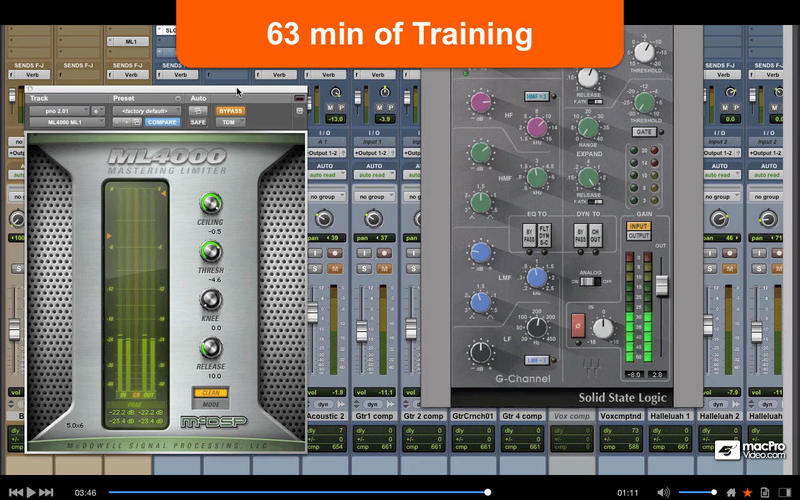Turn the ML4000 THRESH knob
Viewport: 800px width, 500px height.
coord(210,252)
